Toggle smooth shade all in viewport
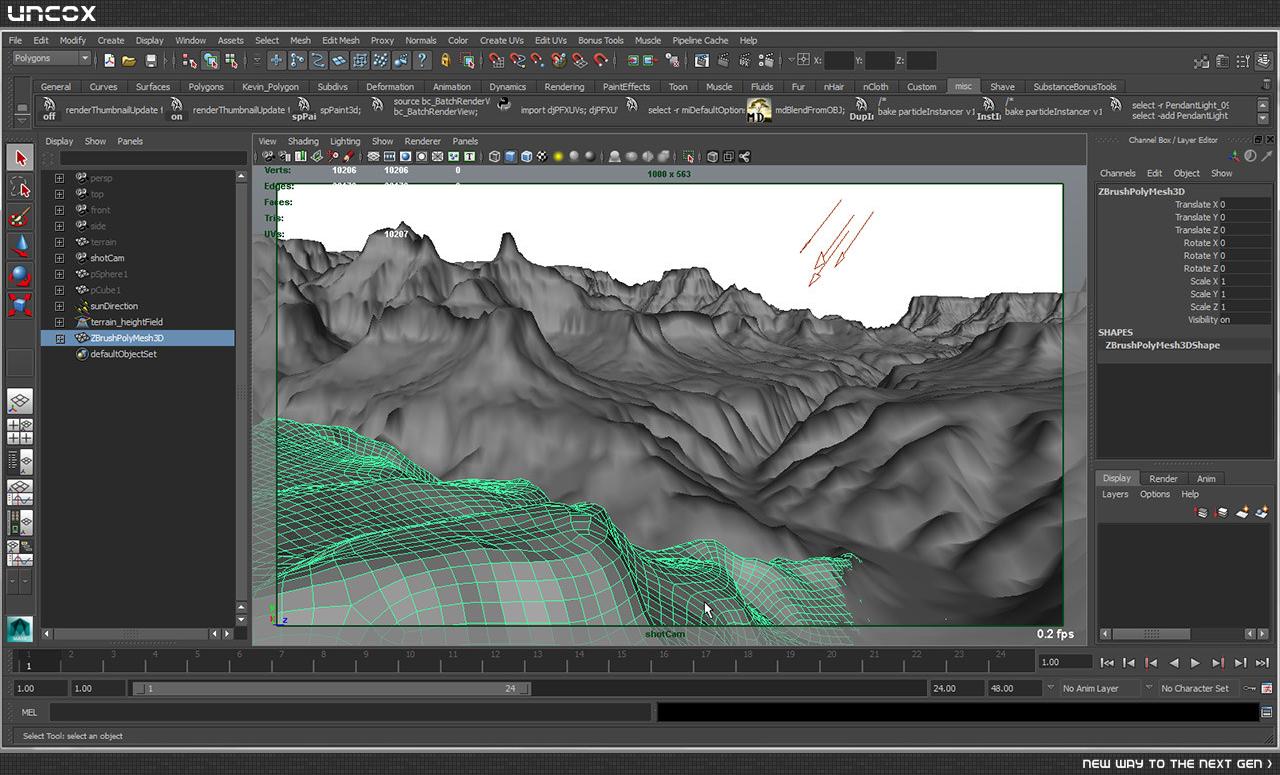 (x=511, y=157)
